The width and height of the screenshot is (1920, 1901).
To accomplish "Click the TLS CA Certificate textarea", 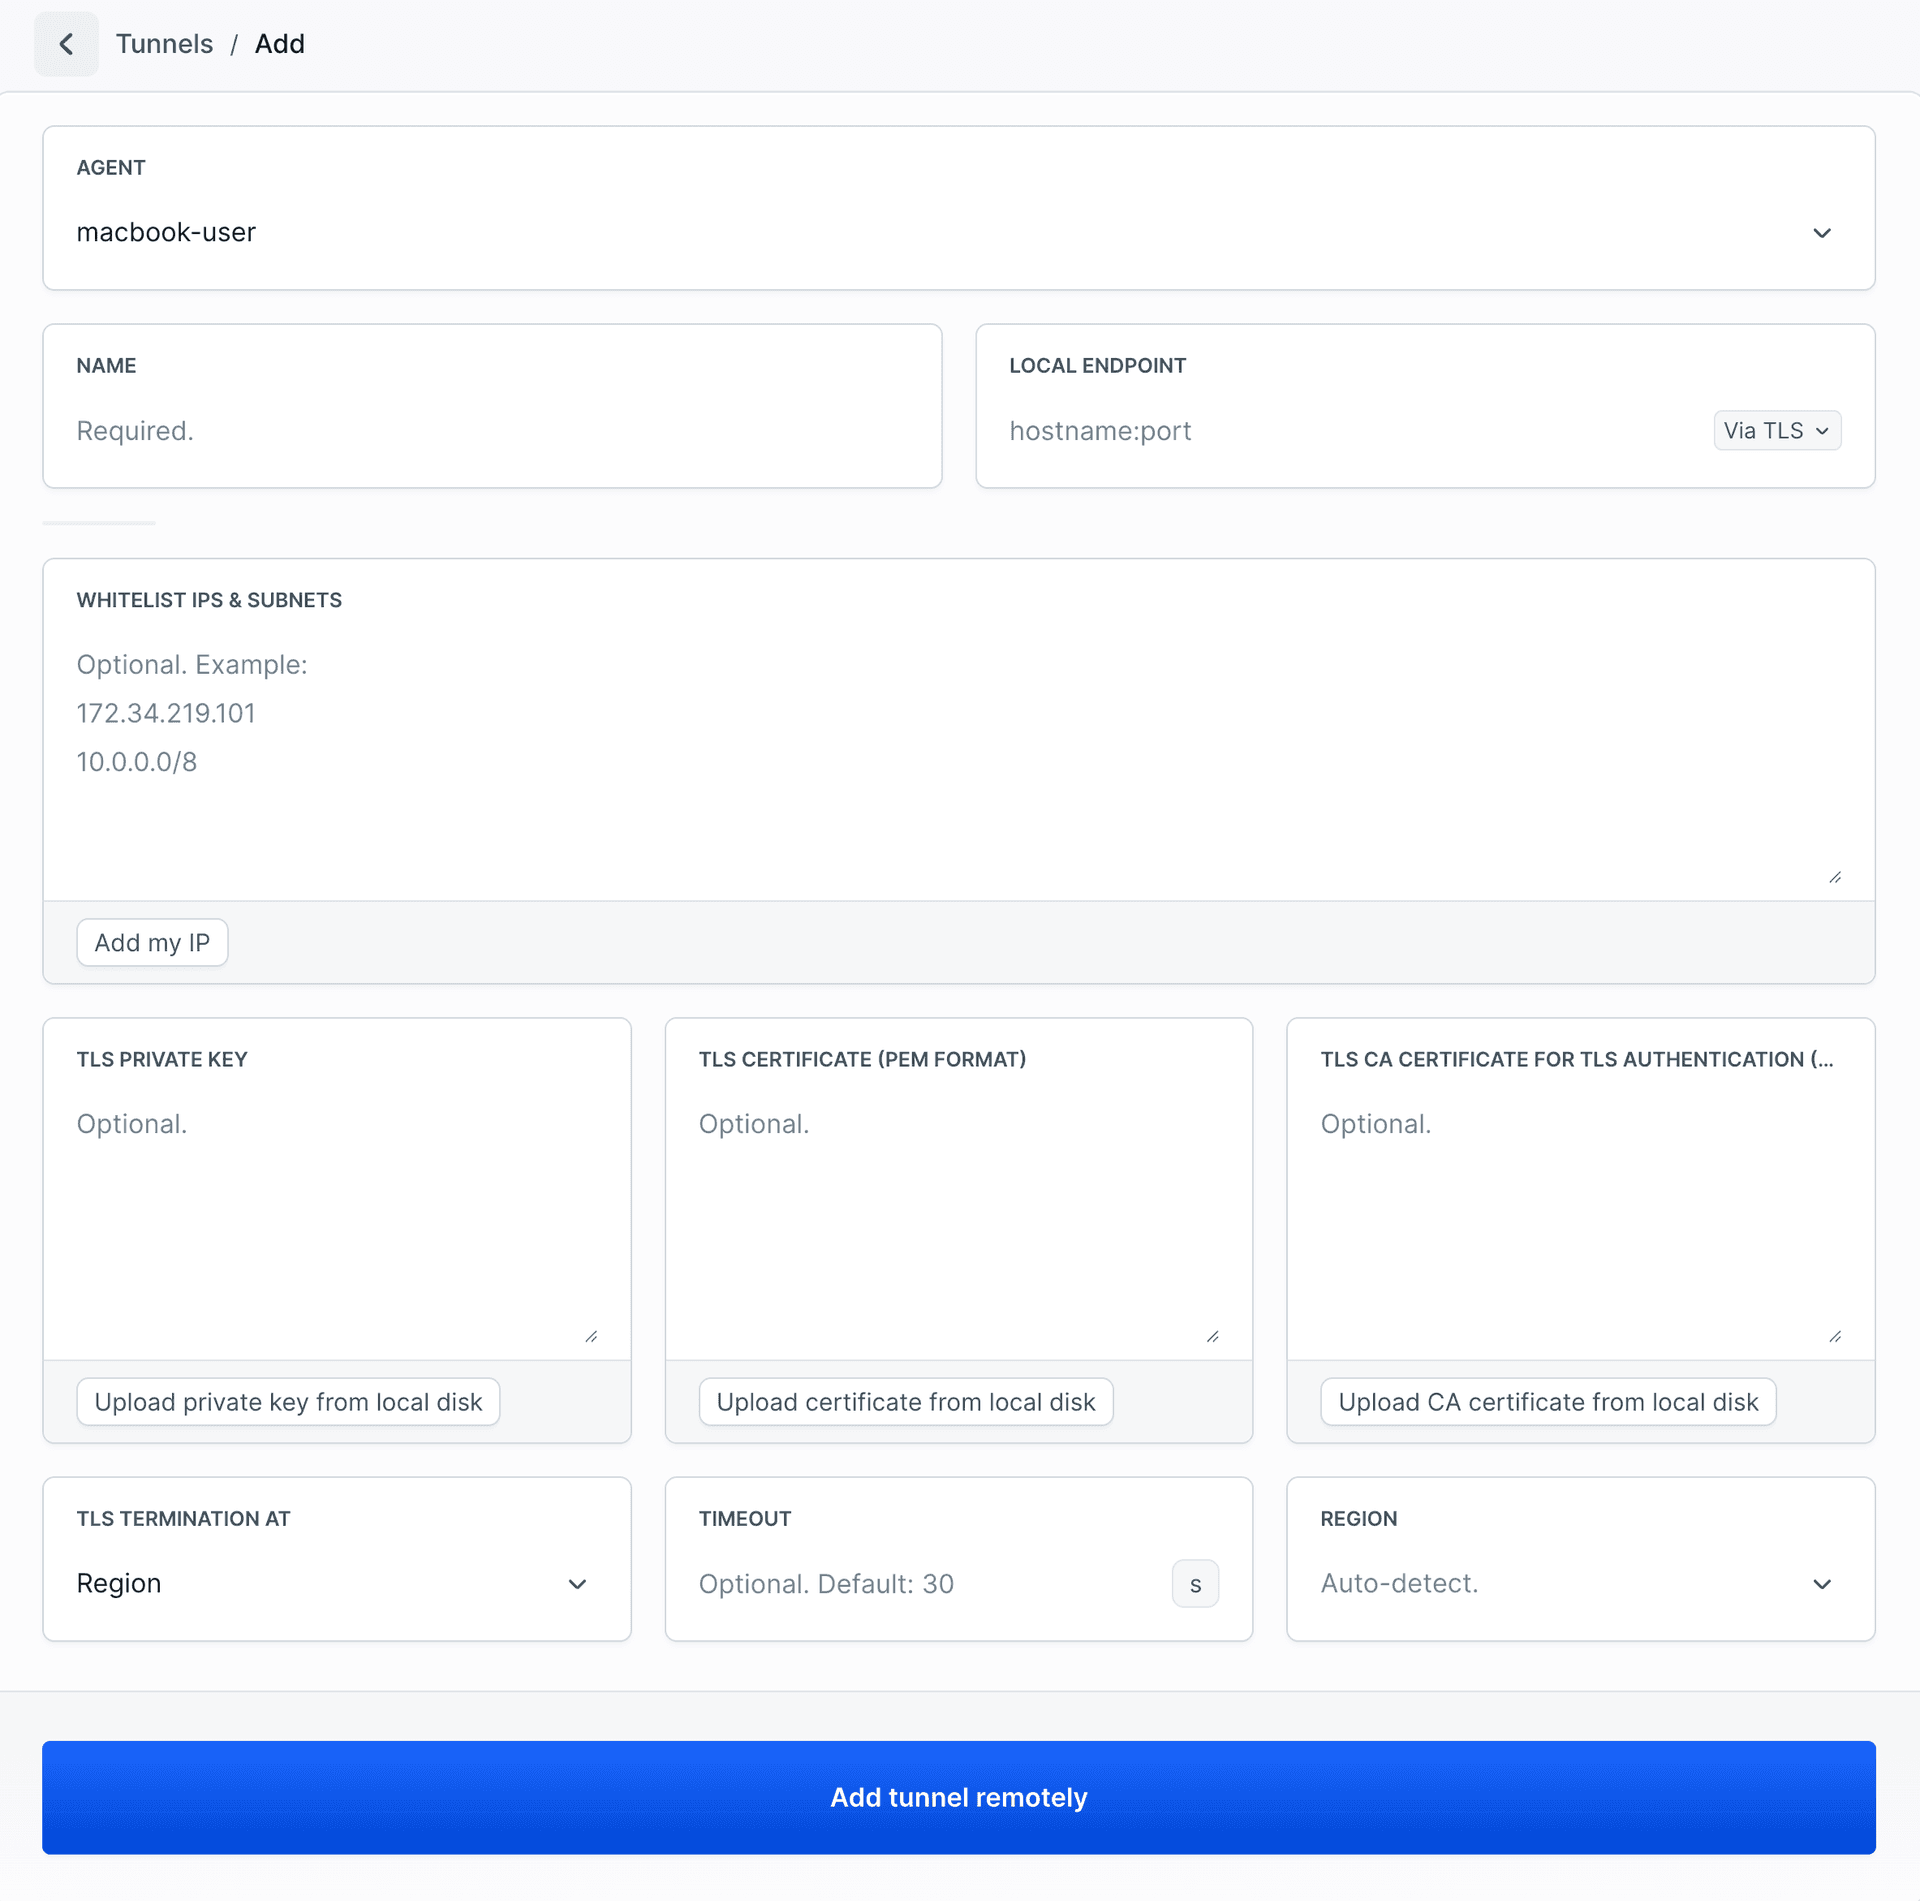I will 1579,1220.
